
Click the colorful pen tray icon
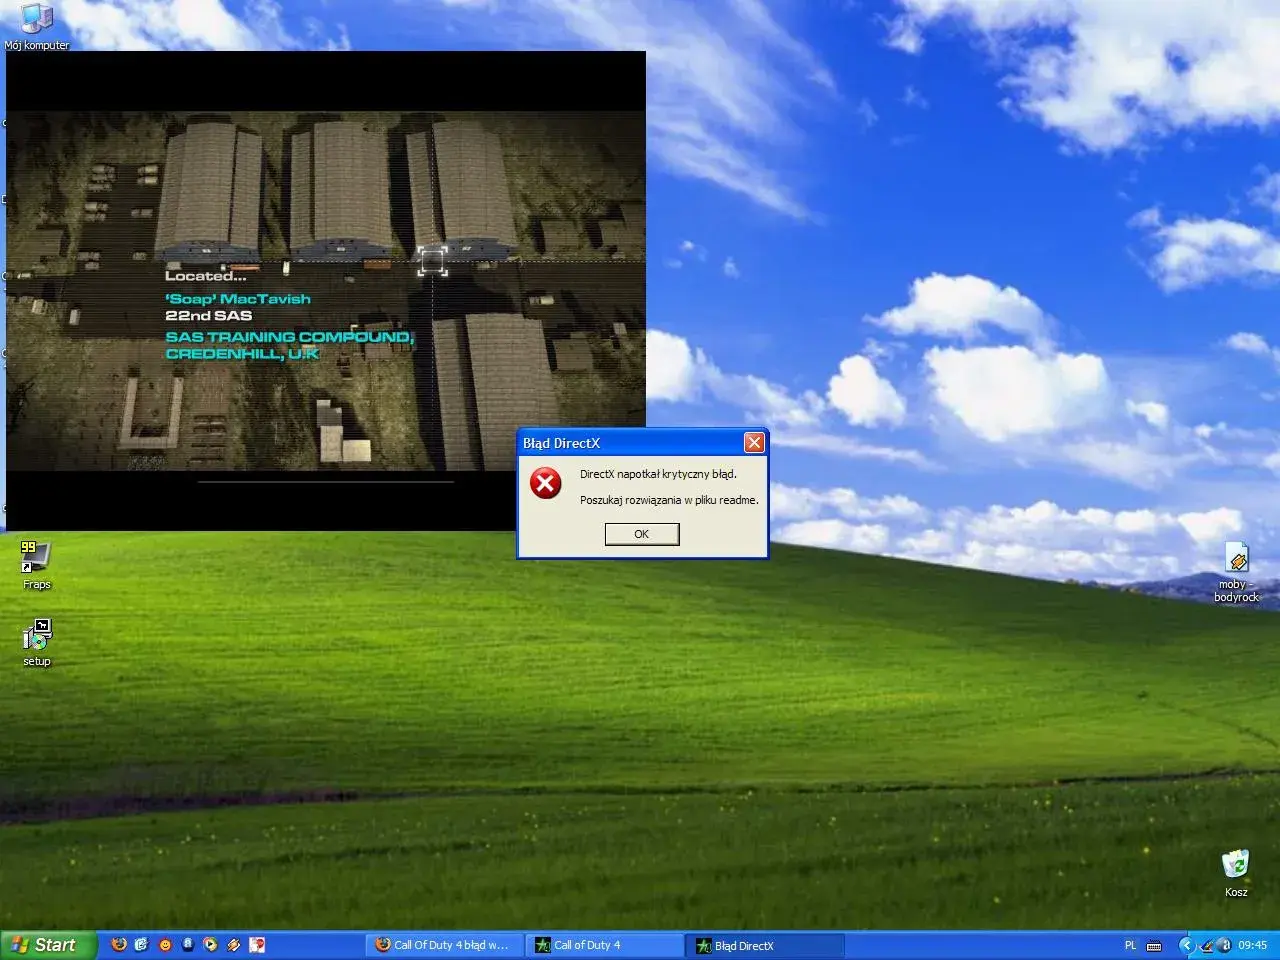click(1207, 945)
